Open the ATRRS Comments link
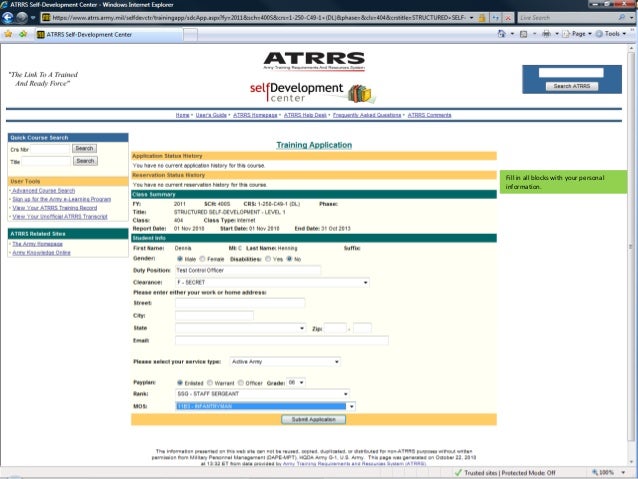 [429, 115]
